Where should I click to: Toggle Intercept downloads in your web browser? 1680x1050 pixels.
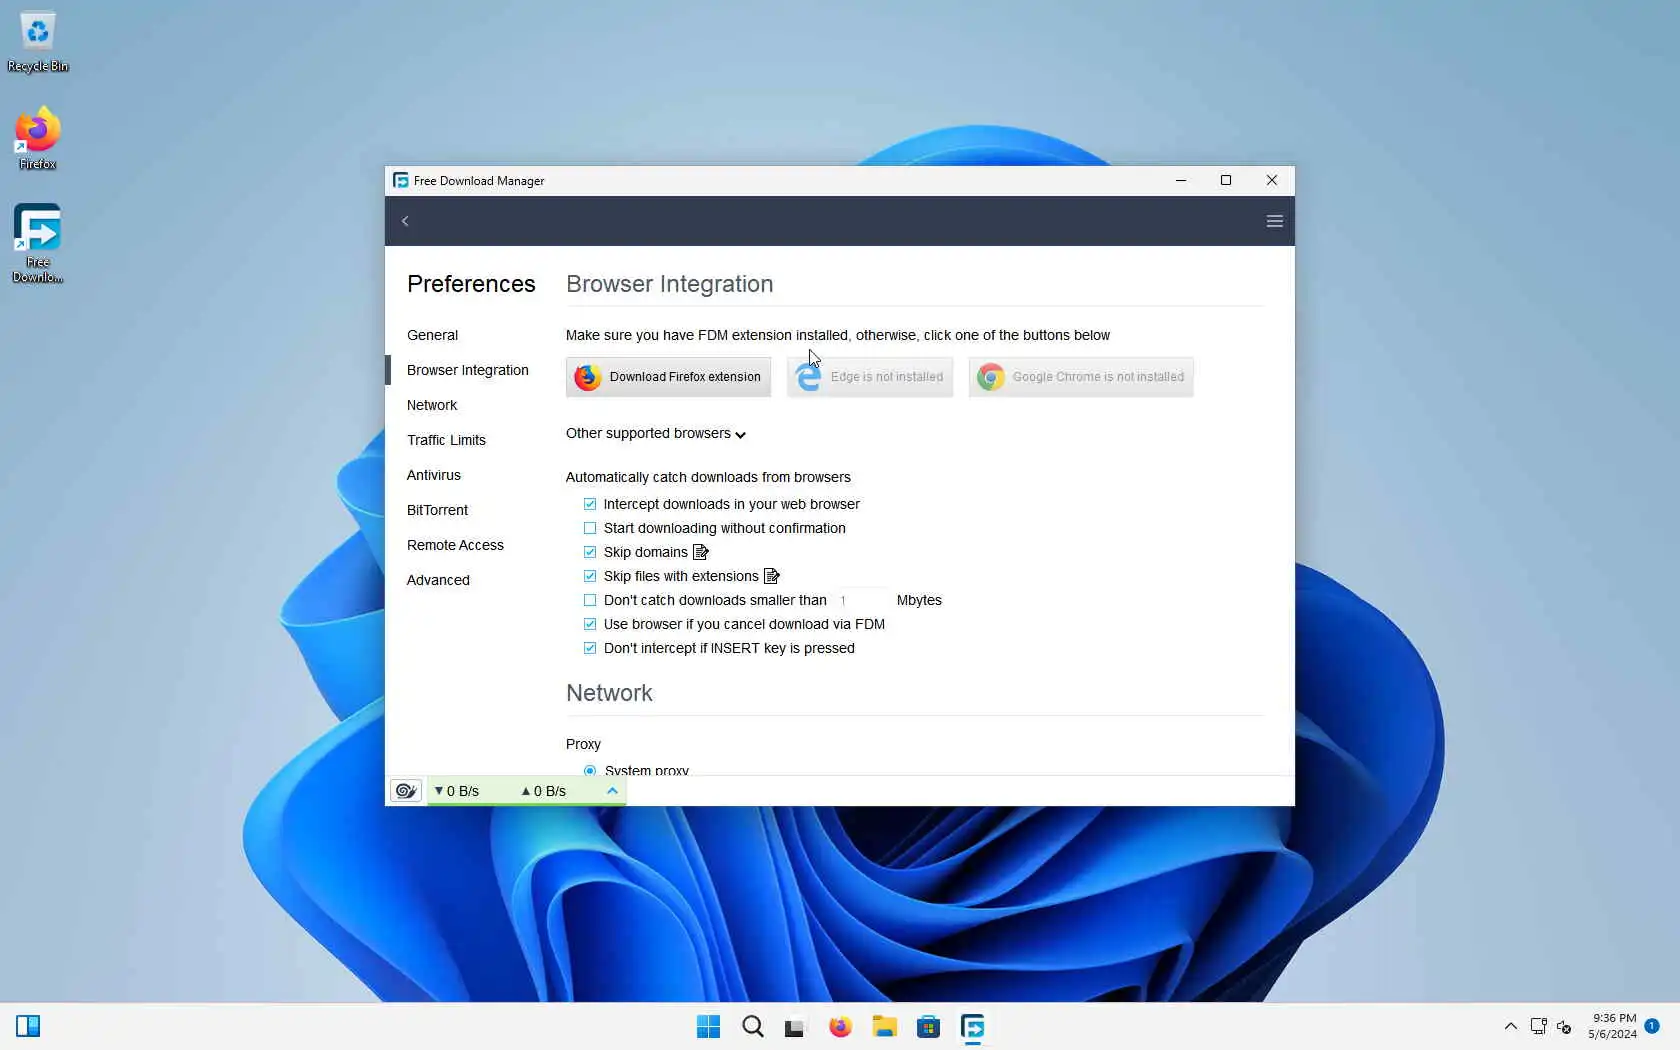pos(590,504)
